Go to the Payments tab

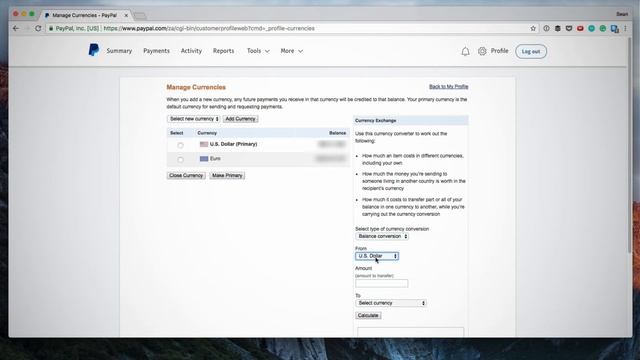[x=156, y=51]
